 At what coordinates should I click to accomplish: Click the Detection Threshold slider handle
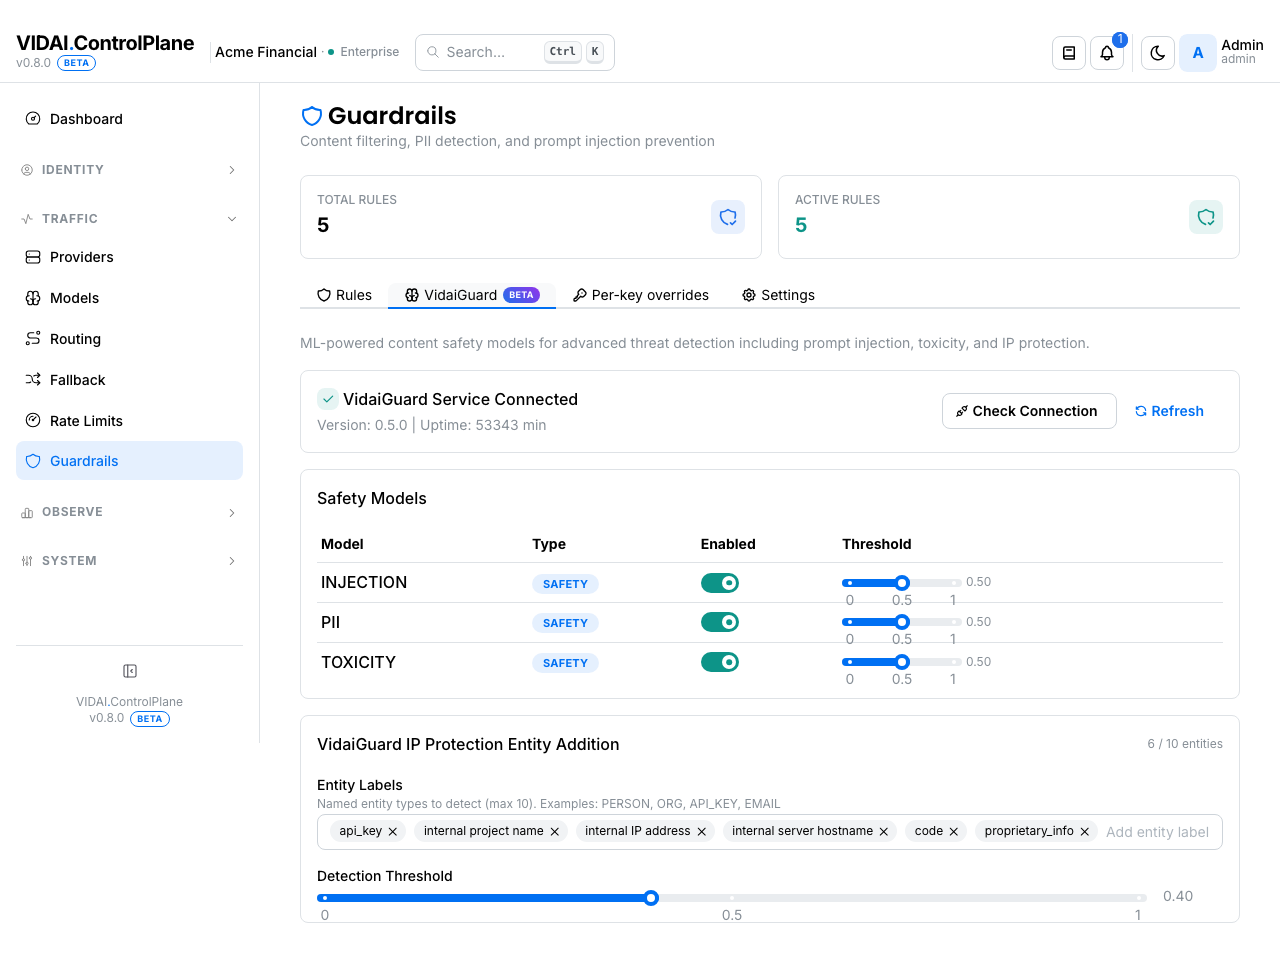point(651,898)
